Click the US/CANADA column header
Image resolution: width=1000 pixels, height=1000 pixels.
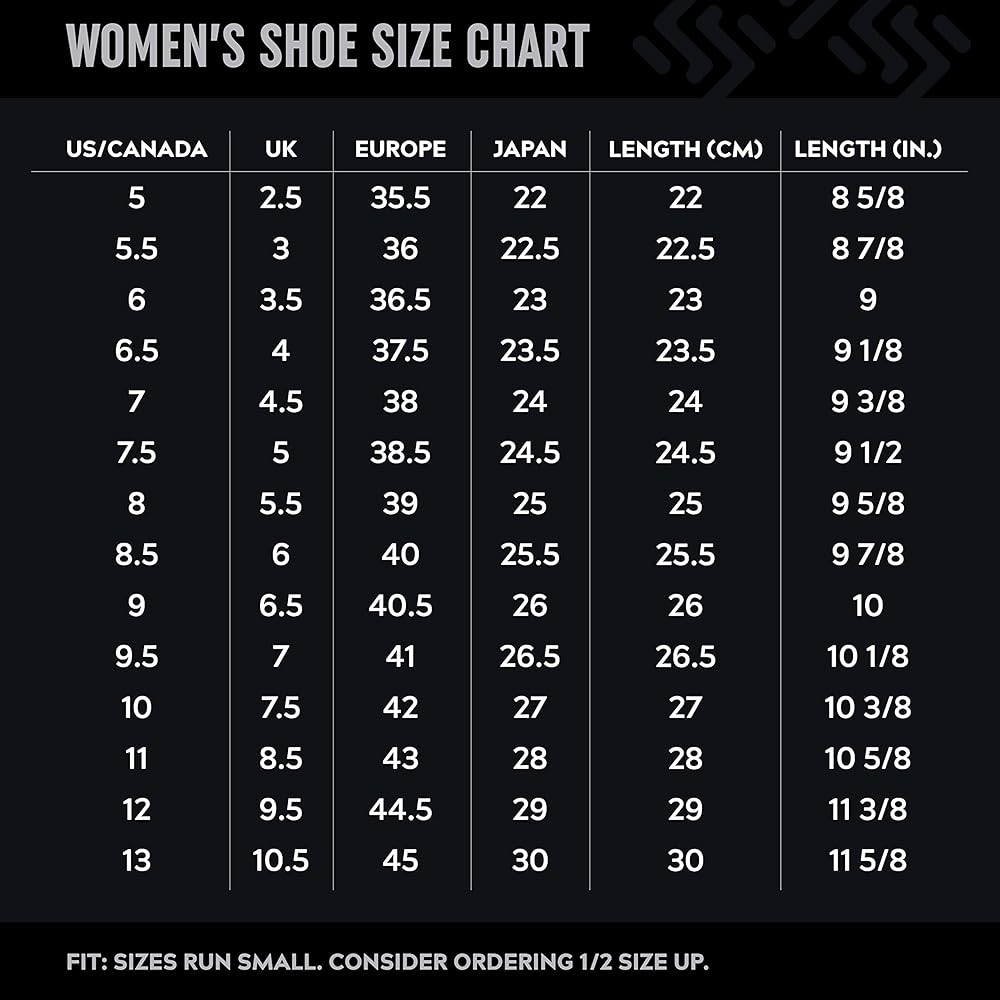click(137, 150)
